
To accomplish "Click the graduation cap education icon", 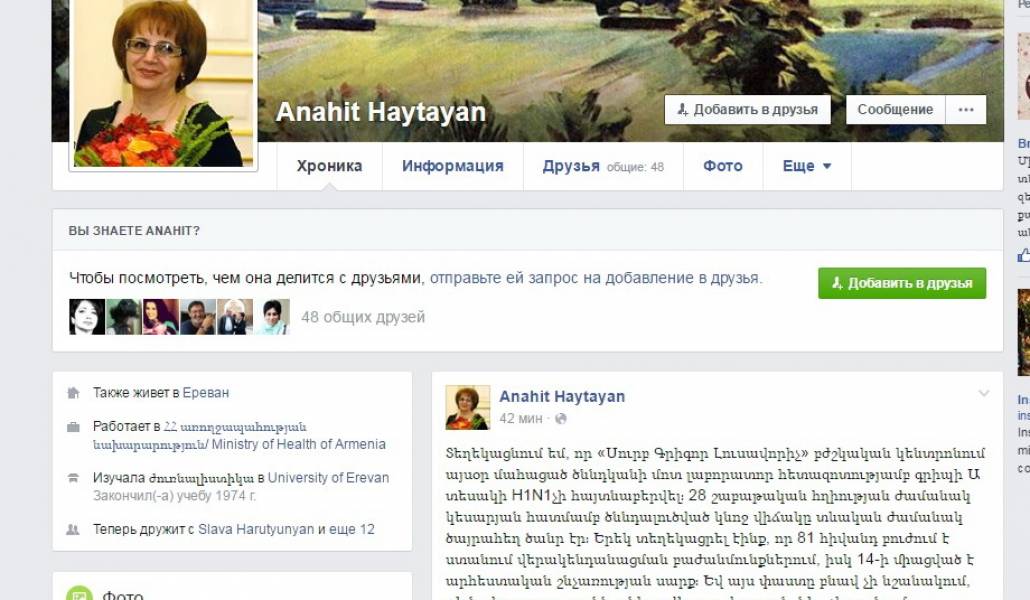I will pos(73,478).
